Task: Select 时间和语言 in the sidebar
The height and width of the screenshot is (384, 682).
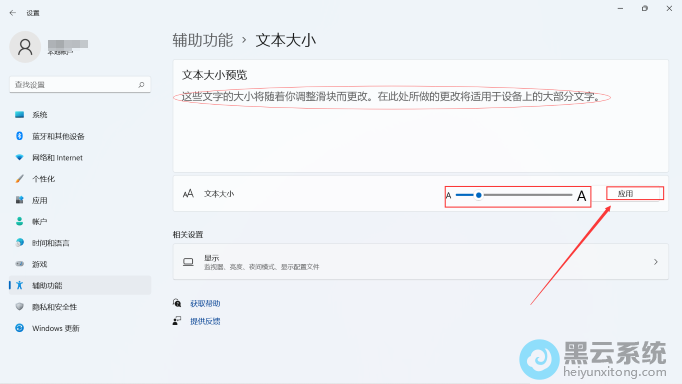Action: tap(80, 243)
